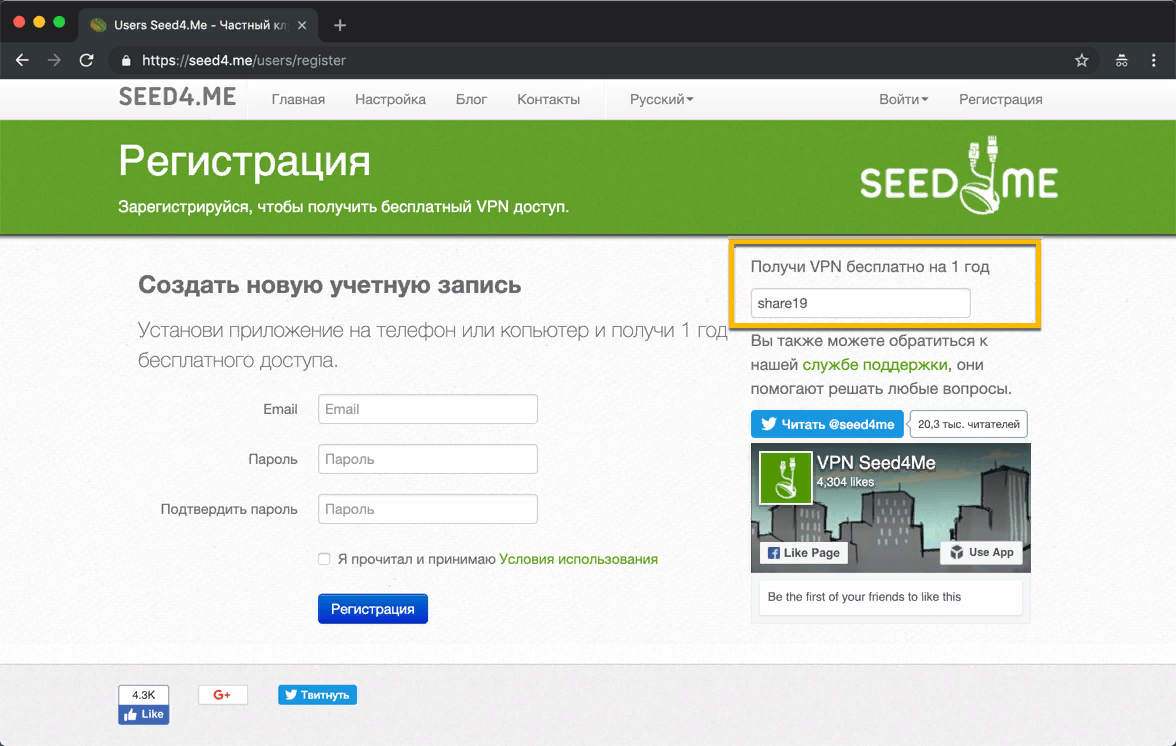Image resolution: width=1176 pixels, height=746 pixels.
Task: Click the Google+ share button
Action: pyautogui.click(x=223, y=695)
